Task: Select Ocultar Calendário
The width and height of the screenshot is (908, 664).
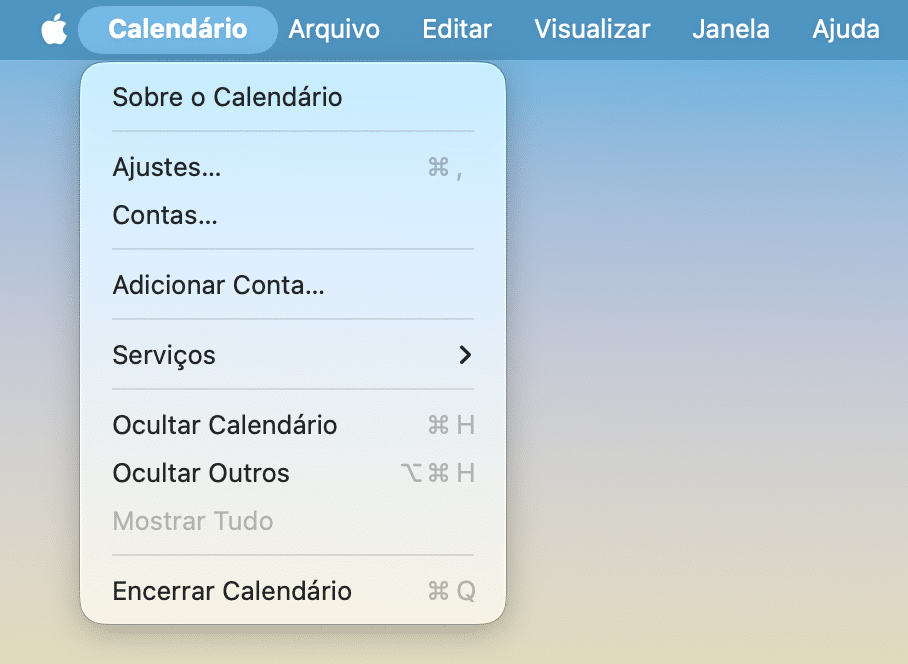Action: [x=224, y=425]
